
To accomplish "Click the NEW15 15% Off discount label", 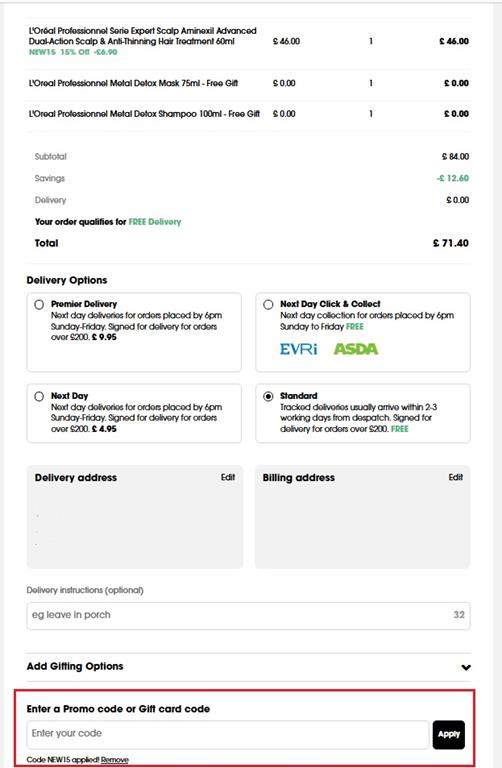I will click(x=73, y=52).
